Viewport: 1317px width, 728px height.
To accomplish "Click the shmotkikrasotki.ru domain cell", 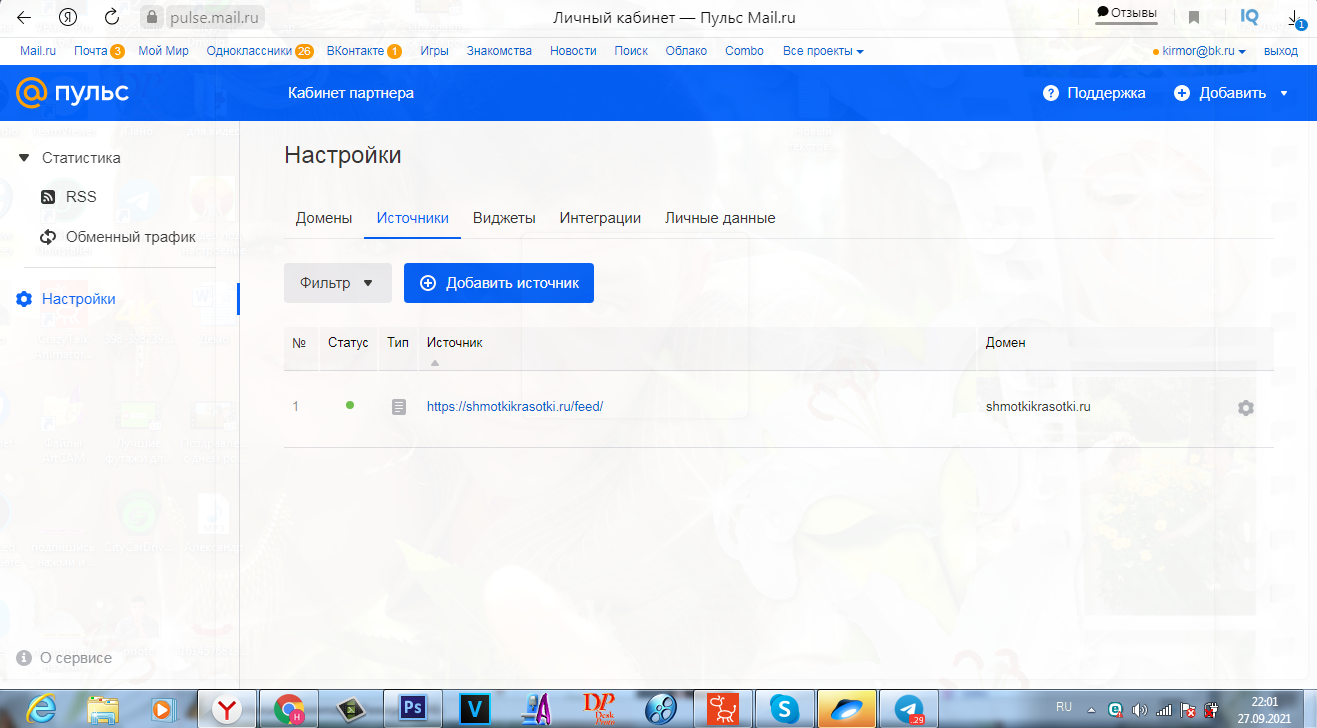I will pos(1038,407).
